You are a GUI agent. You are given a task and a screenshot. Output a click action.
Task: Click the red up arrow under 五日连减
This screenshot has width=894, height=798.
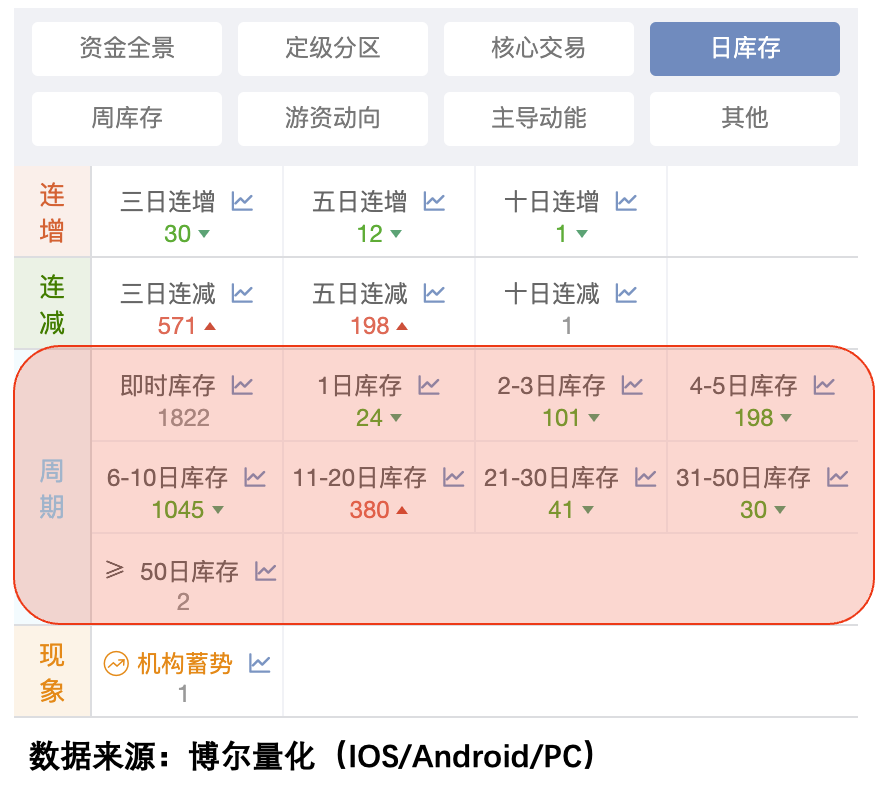(402, 326)
